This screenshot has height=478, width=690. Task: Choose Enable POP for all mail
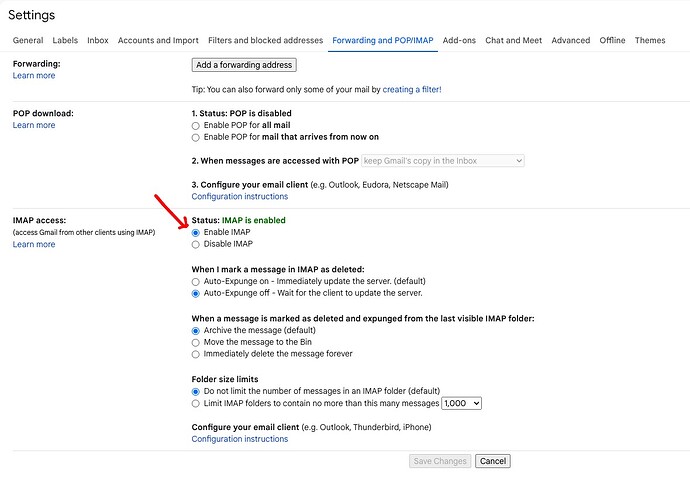tap(196, 125)
